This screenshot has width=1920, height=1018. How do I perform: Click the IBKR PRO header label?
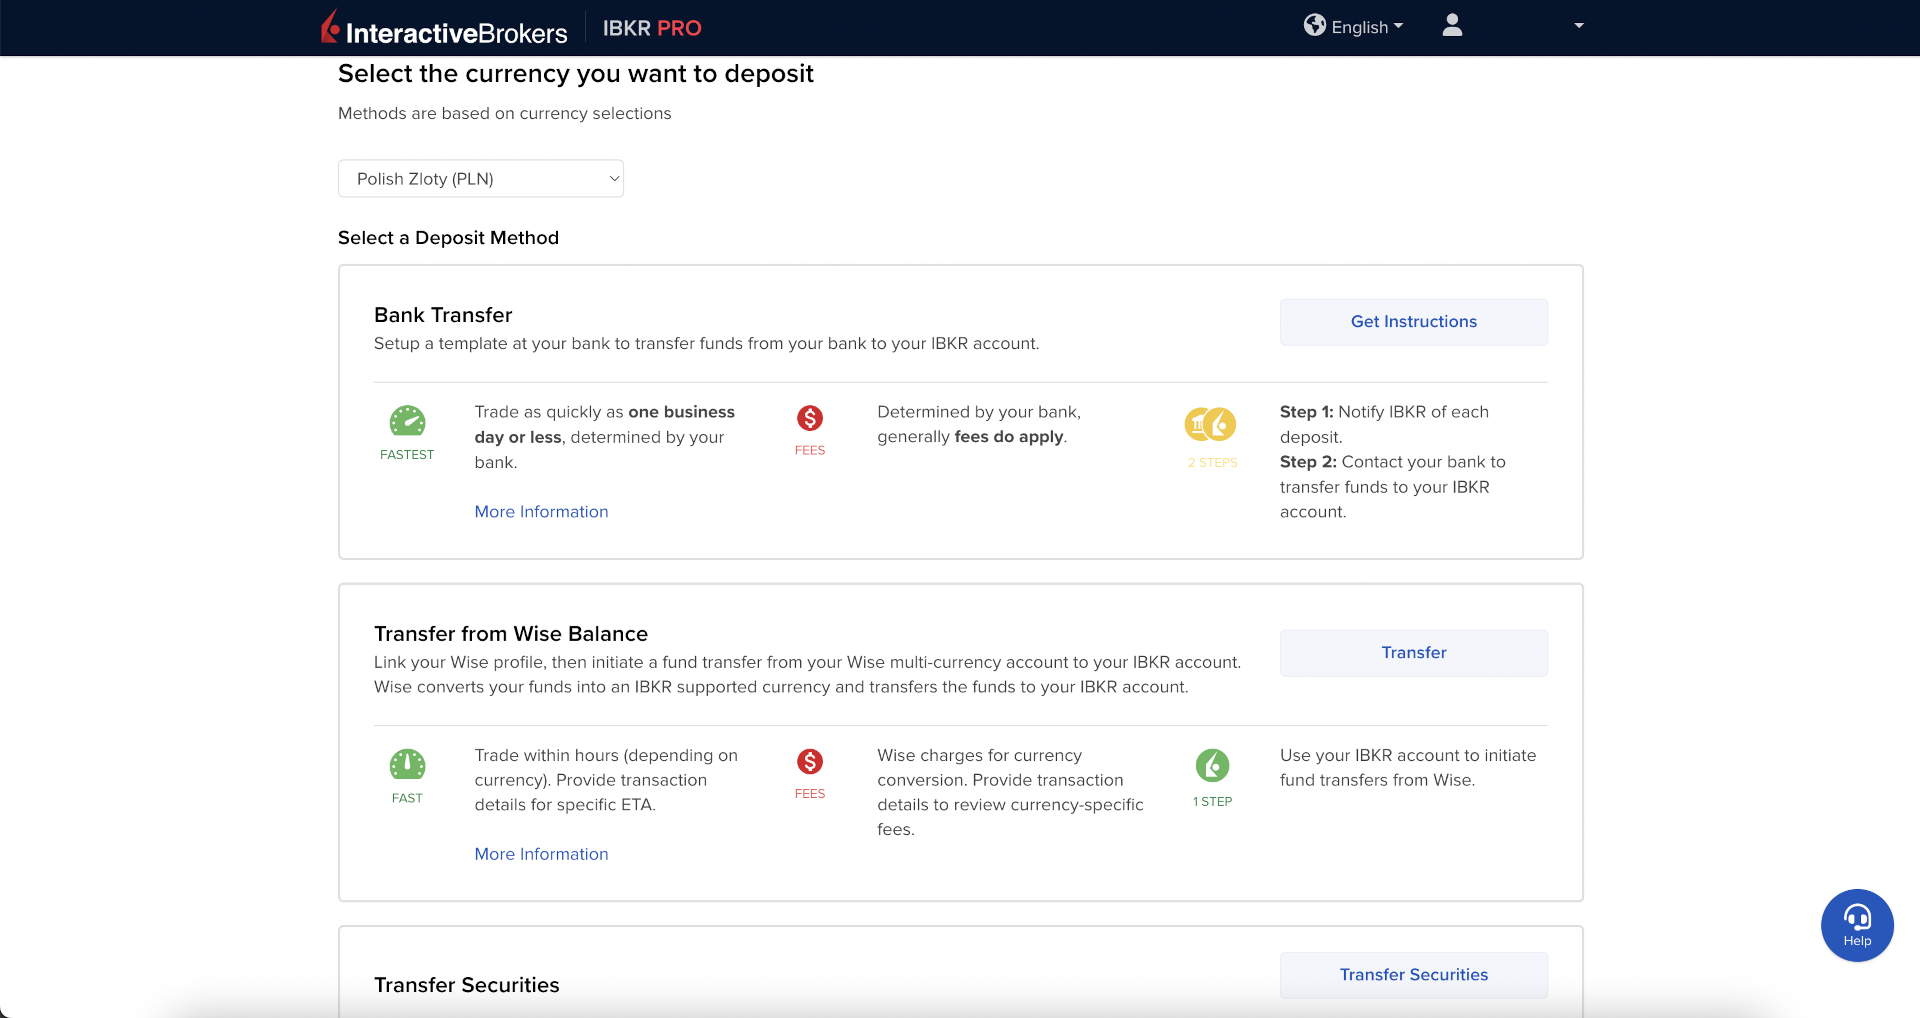652,28
